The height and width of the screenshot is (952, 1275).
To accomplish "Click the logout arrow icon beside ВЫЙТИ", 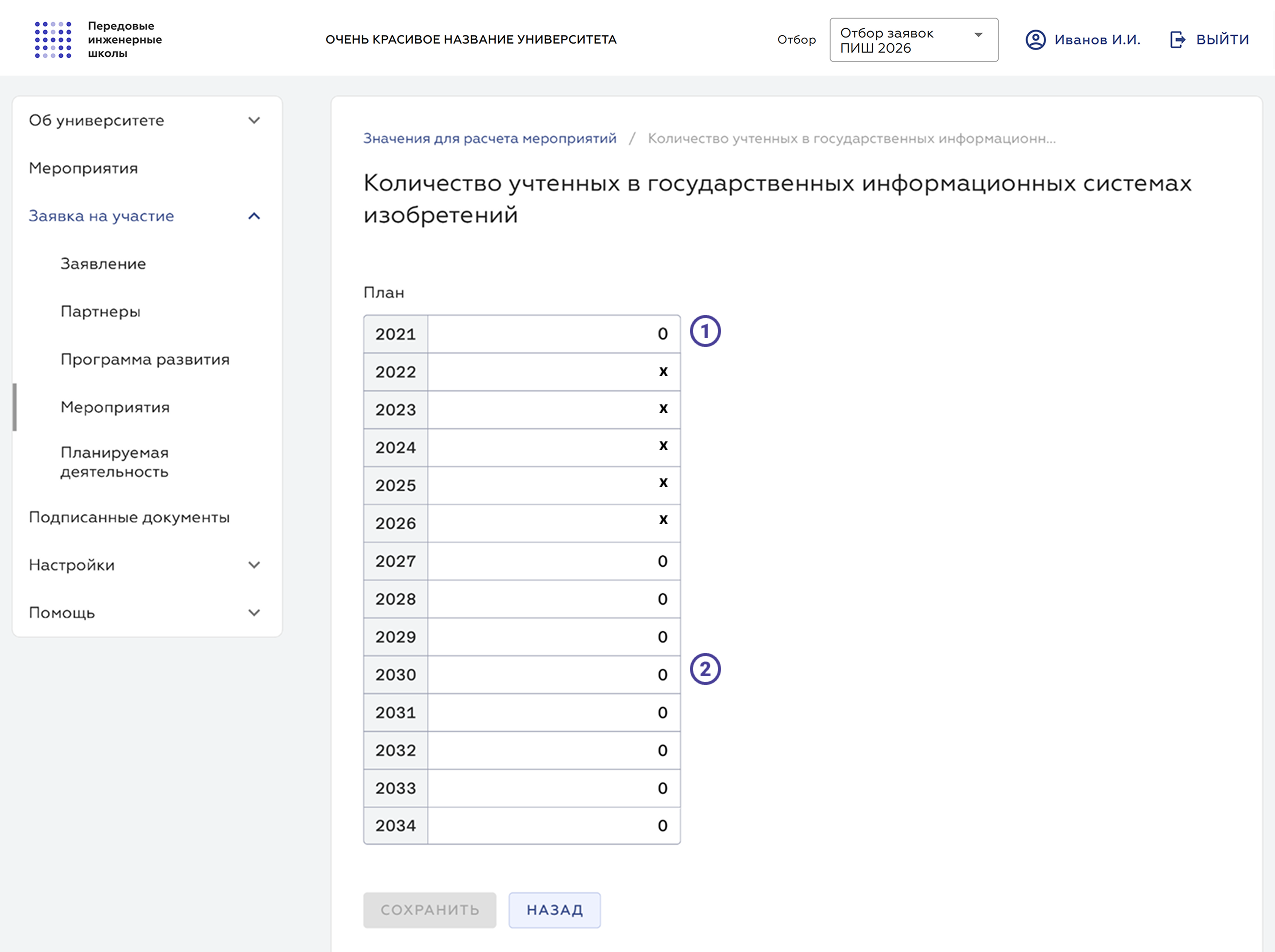I will coord(1178,40).
